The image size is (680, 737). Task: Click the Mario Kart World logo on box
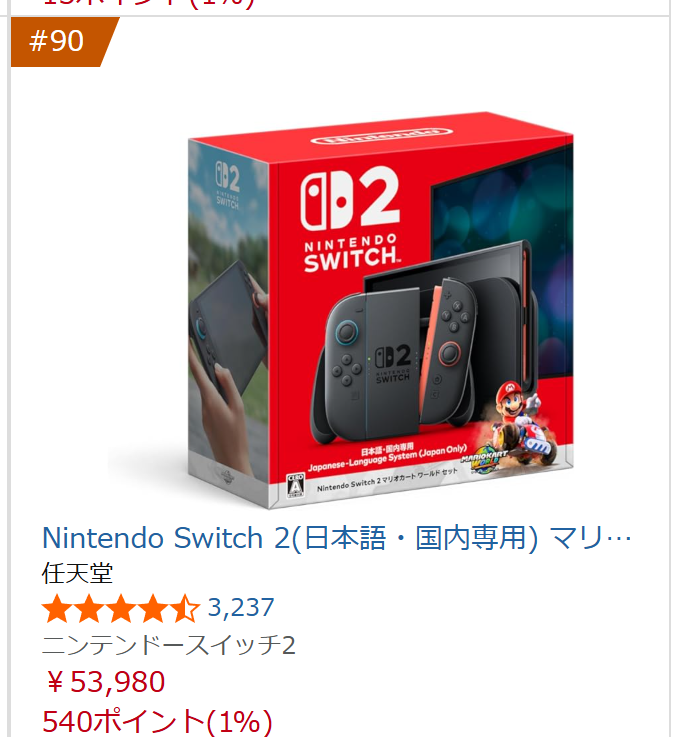point(483,462)
